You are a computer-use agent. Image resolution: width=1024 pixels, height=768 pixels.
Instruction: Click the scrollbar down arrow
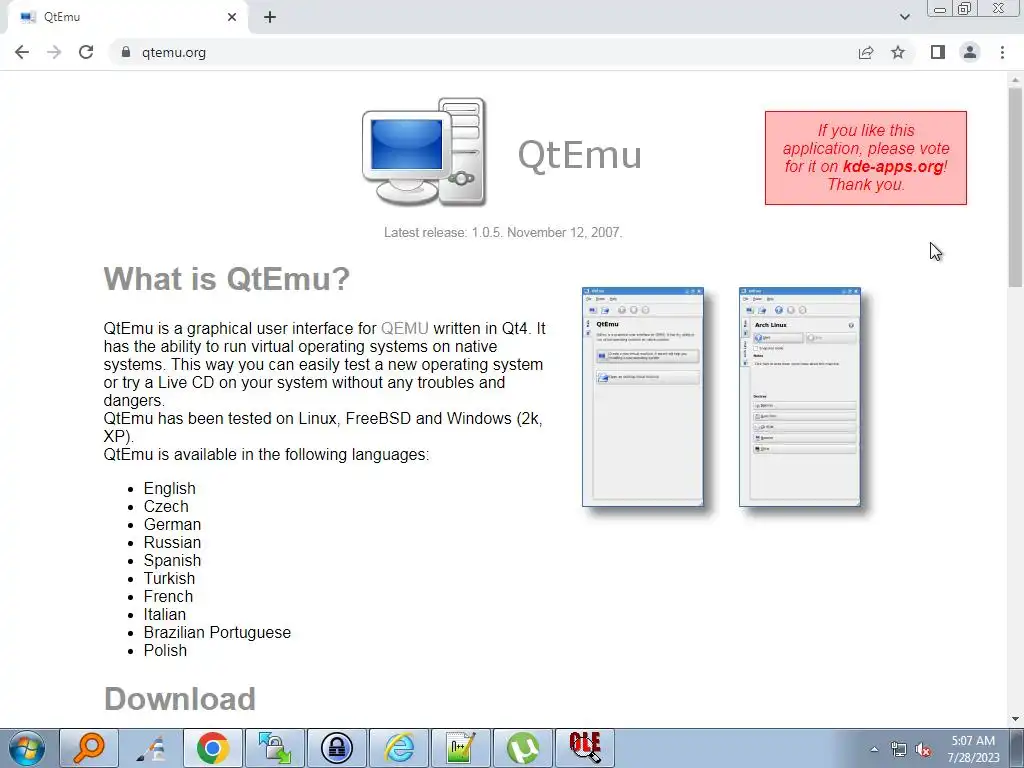tap(1016, 719)
